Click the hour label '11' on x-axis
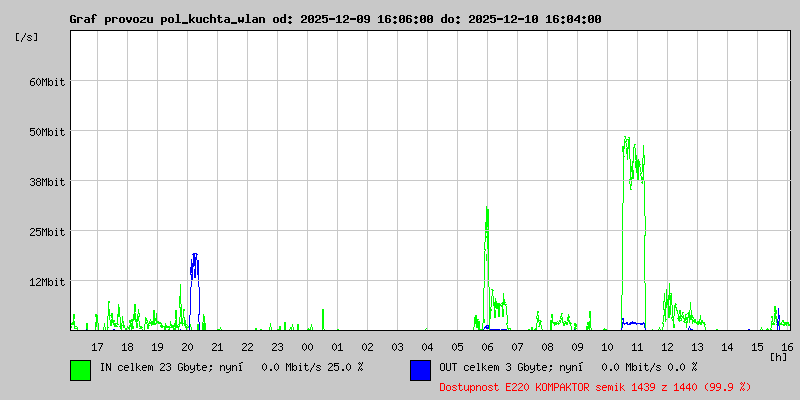 (637, 347)
